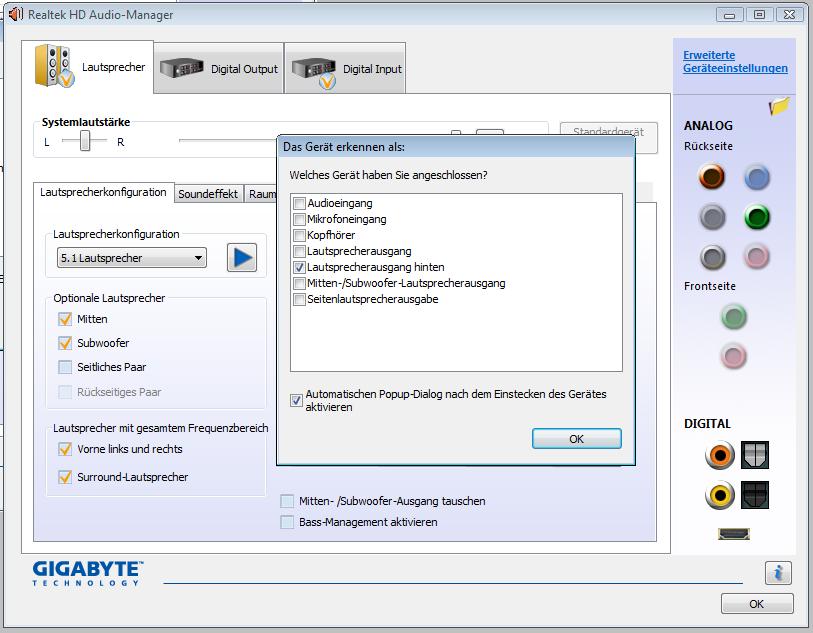
Task: Click the dark gray rear jack beside the pink jack
Action: pyautogui.click(x=712, y=257)
